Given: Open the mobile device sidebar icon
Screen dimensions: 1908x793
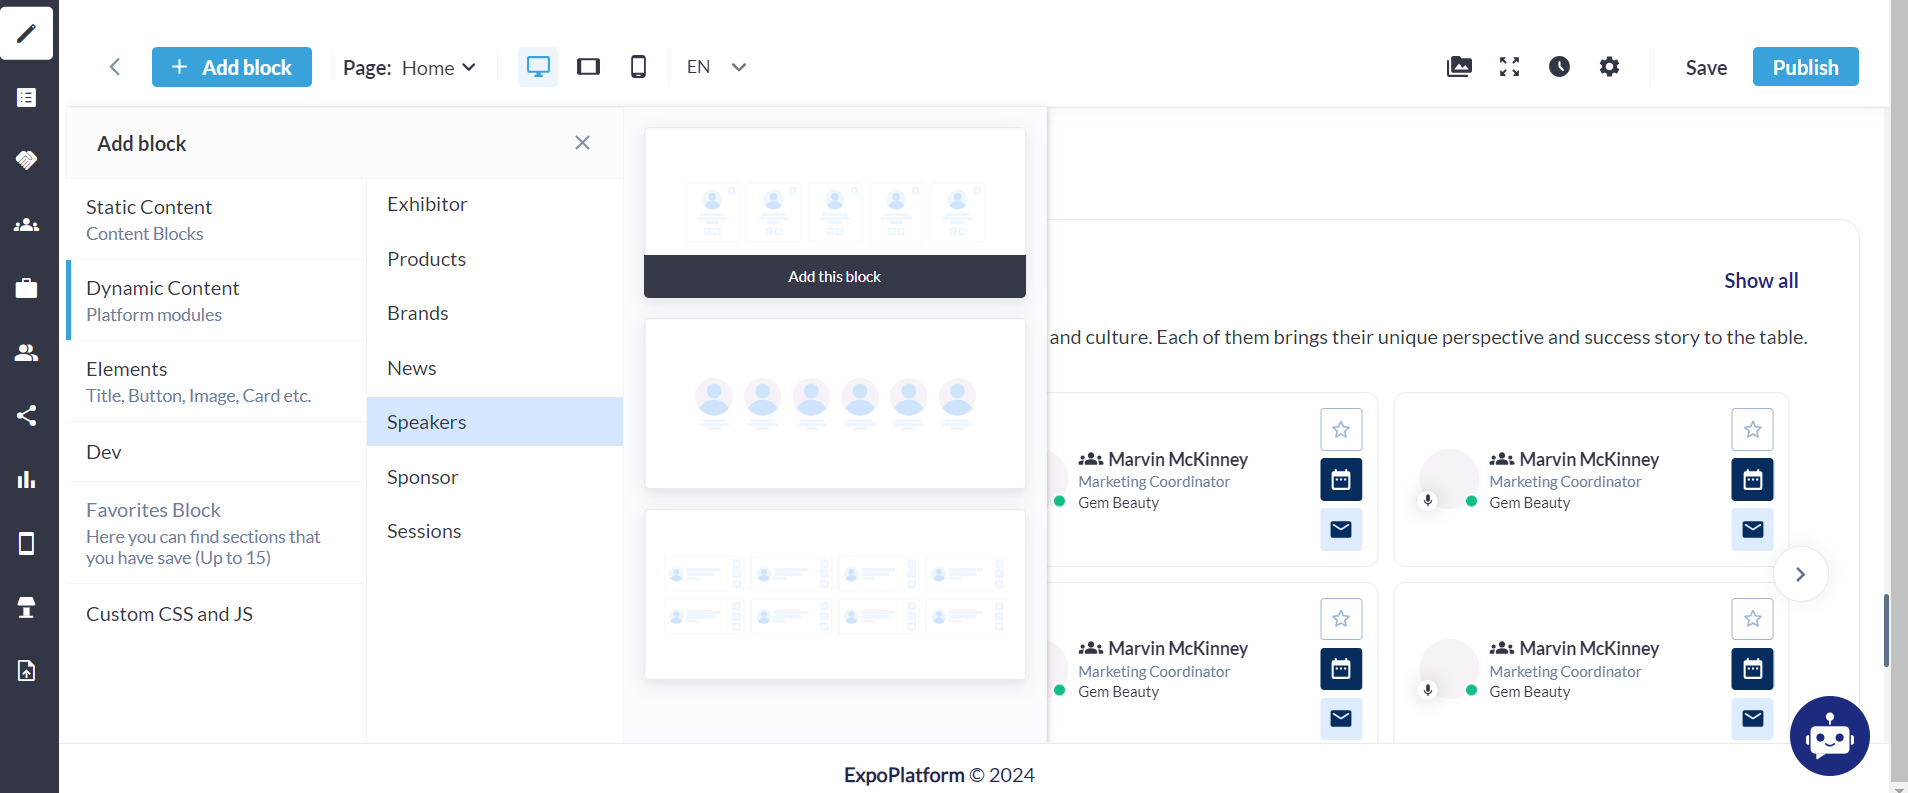Looking at the screenshot, I should click(27, 543).
